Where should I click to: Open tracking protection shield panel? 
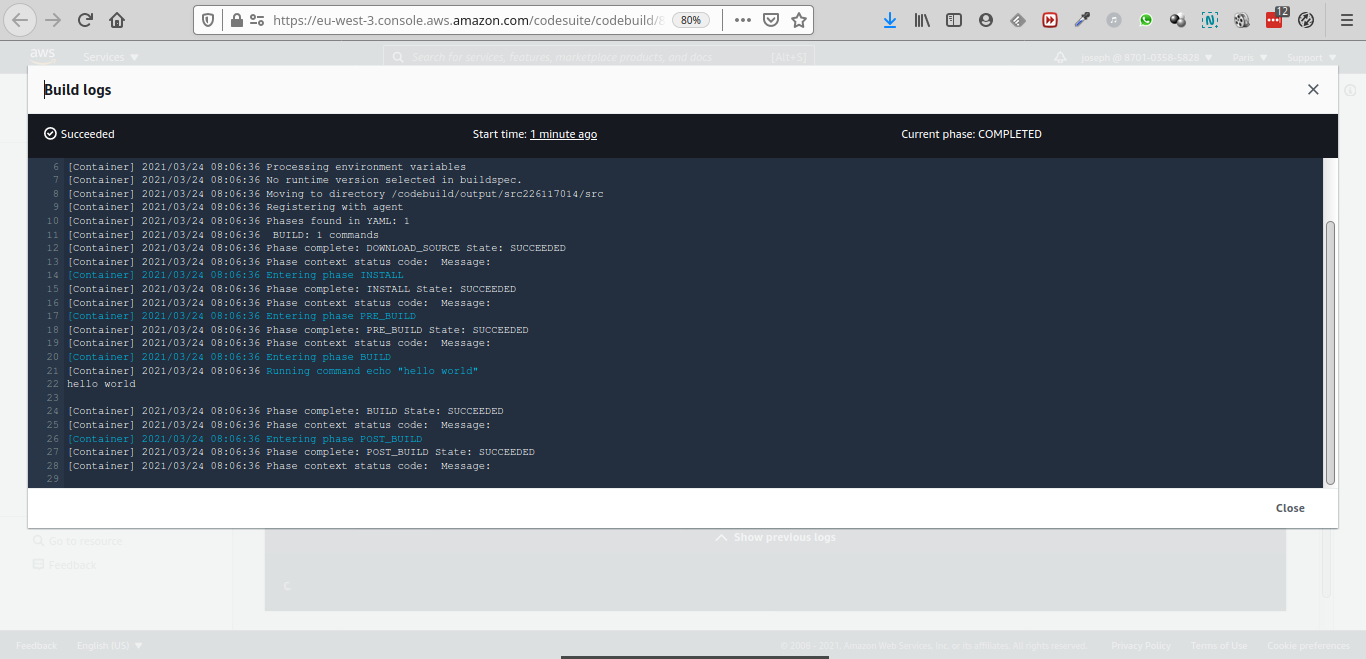tap(208, 20)
